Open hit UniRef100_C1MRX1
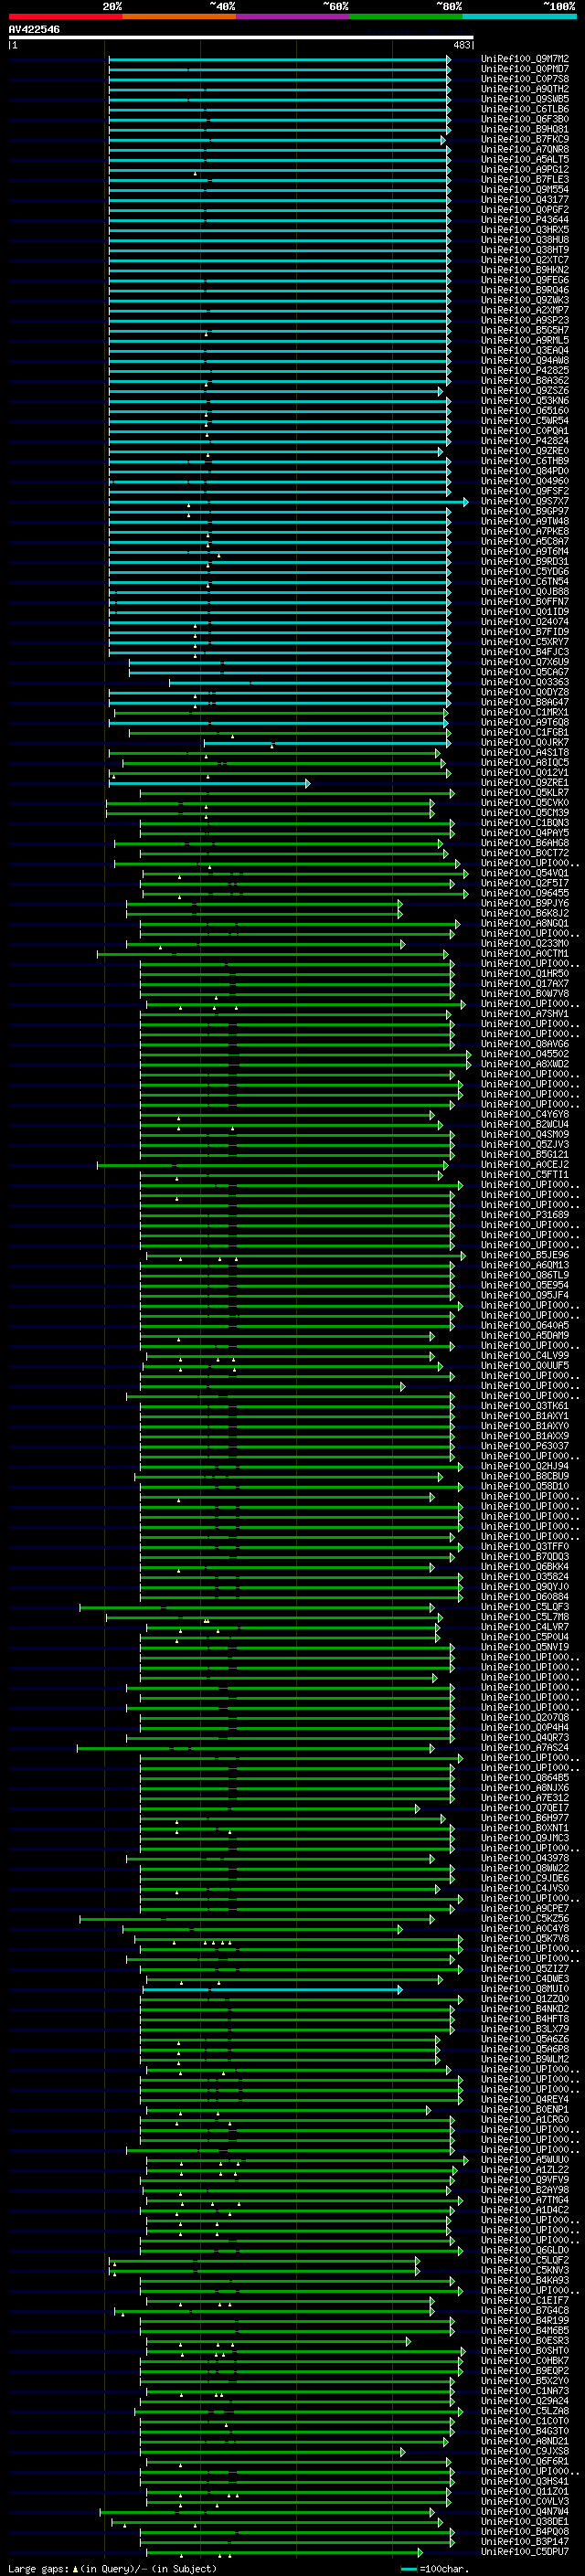This screenshot has height=2576, width=585. tap(525, 712)
